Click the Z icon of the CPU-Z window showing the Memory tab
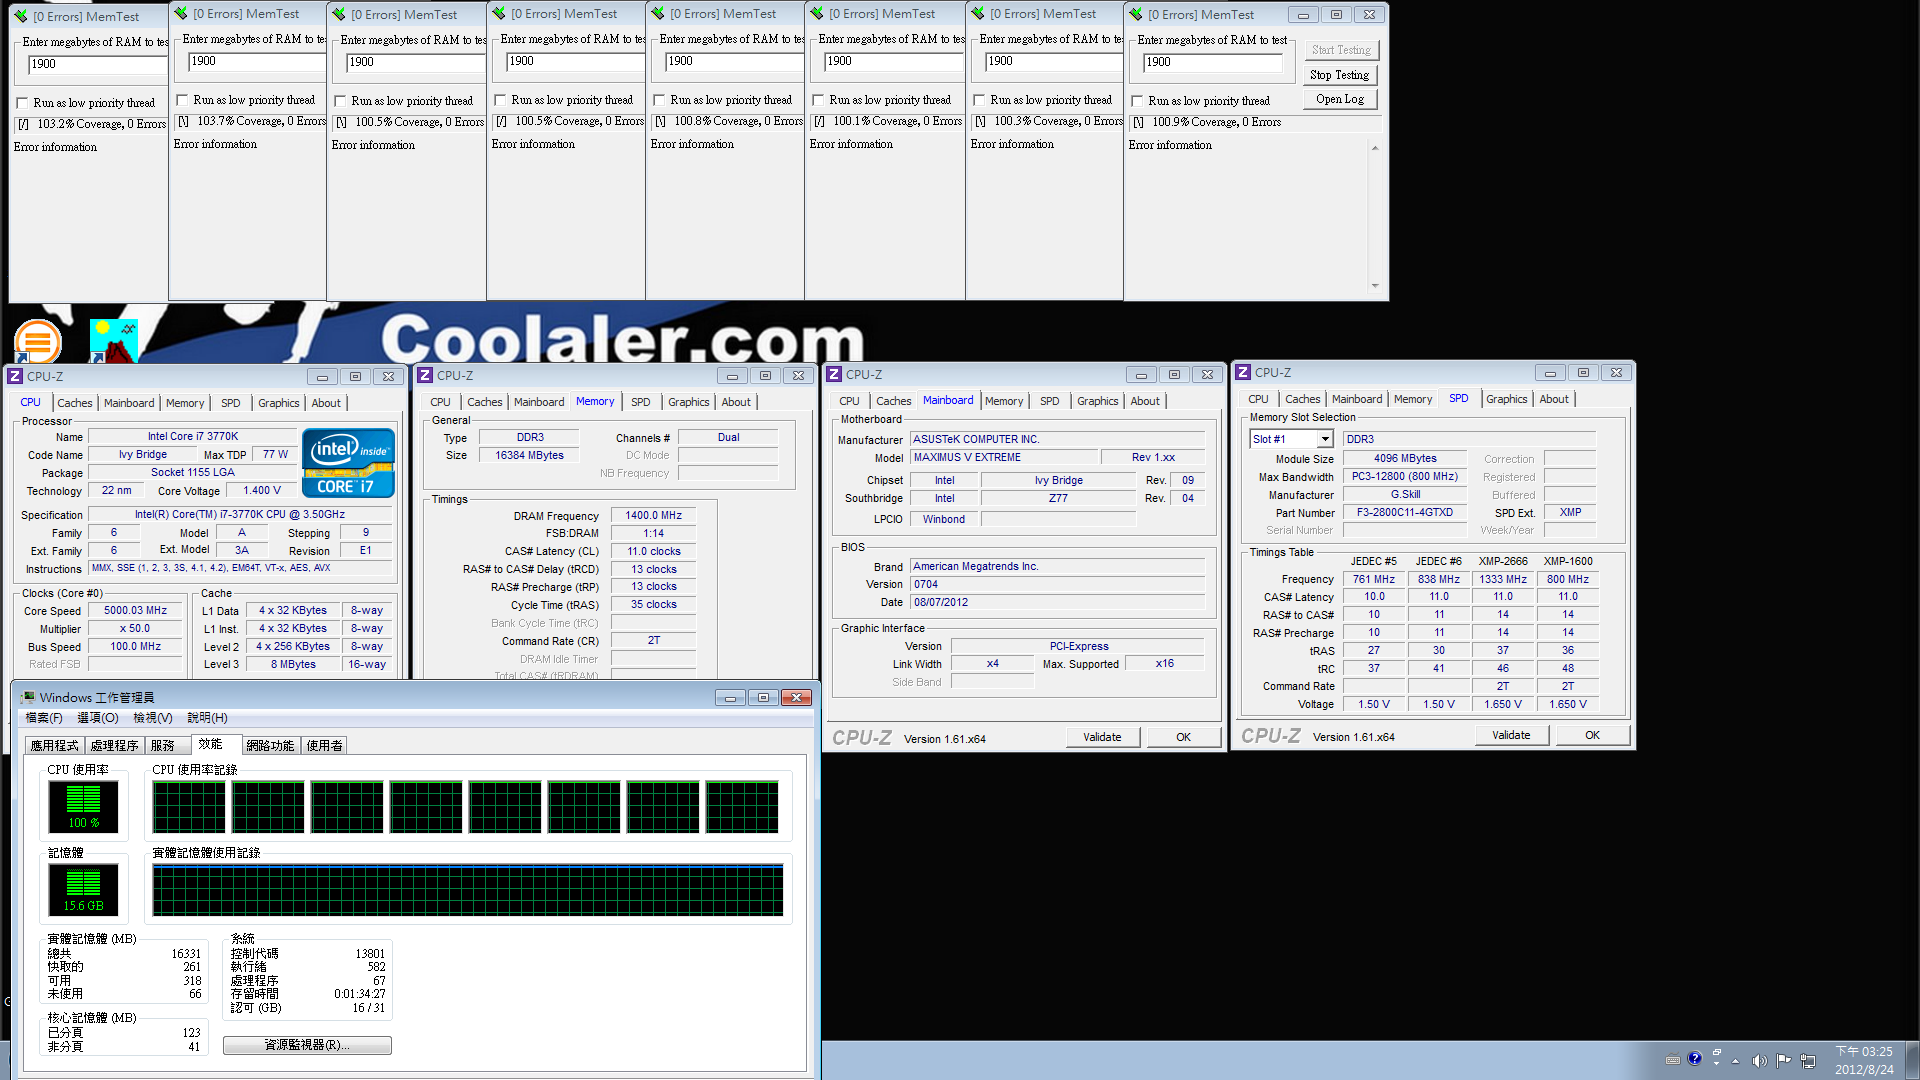Image resolution: width=1920 pixels, height=1080 pixels. coord(425,375)
